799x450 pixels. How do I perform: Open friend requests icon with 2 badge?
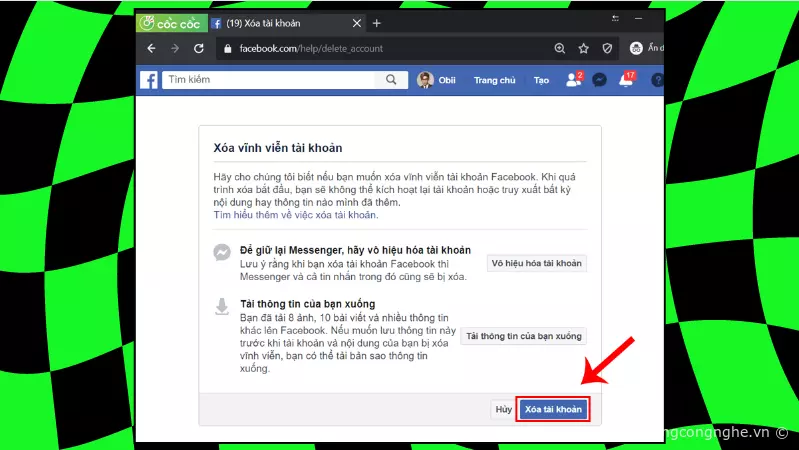(573, 80)
